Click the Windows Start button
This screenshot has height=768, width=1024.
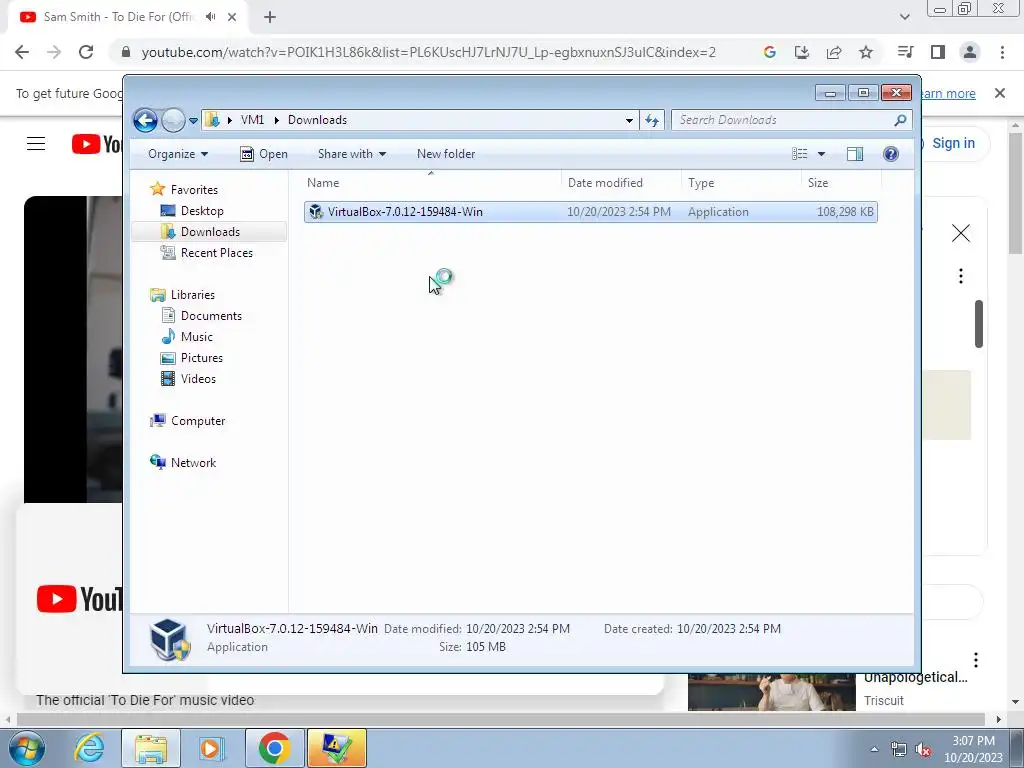point(27,748)
